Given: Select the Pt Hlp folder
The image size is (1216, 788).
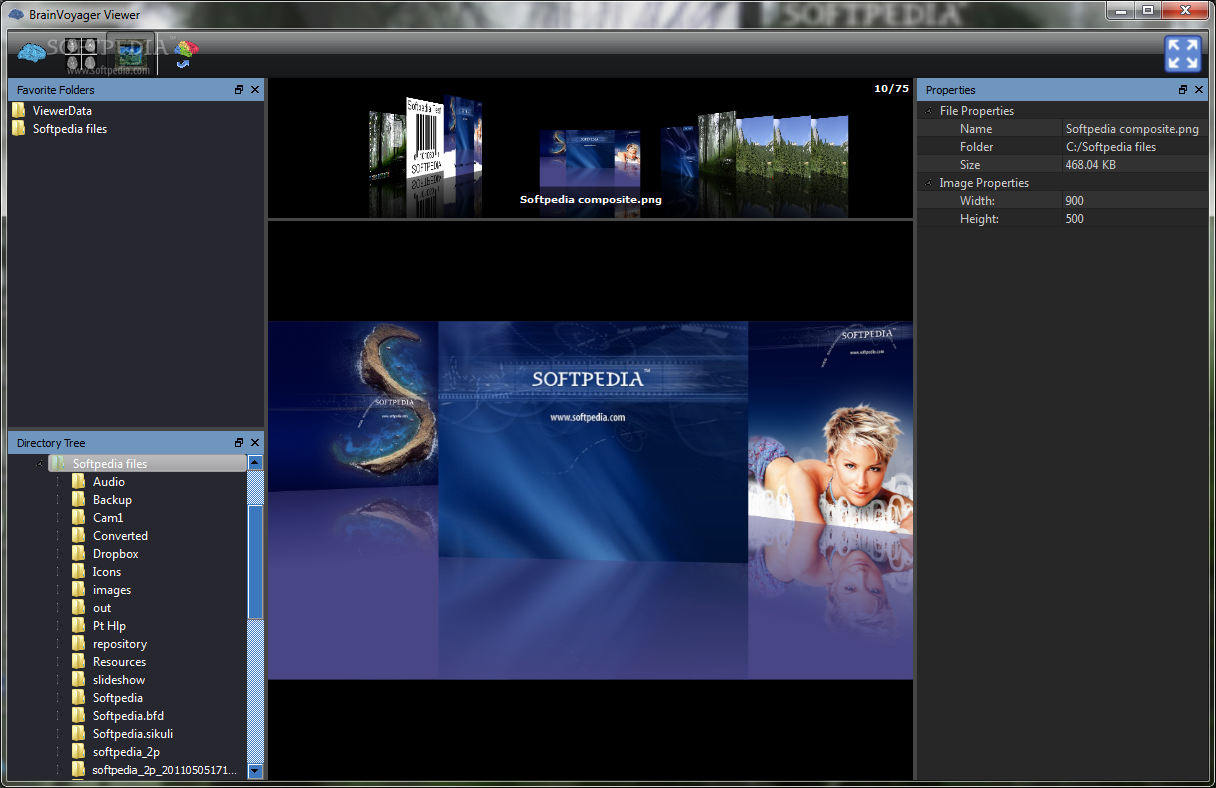Looking at the screenshot, I should [110, 626].
